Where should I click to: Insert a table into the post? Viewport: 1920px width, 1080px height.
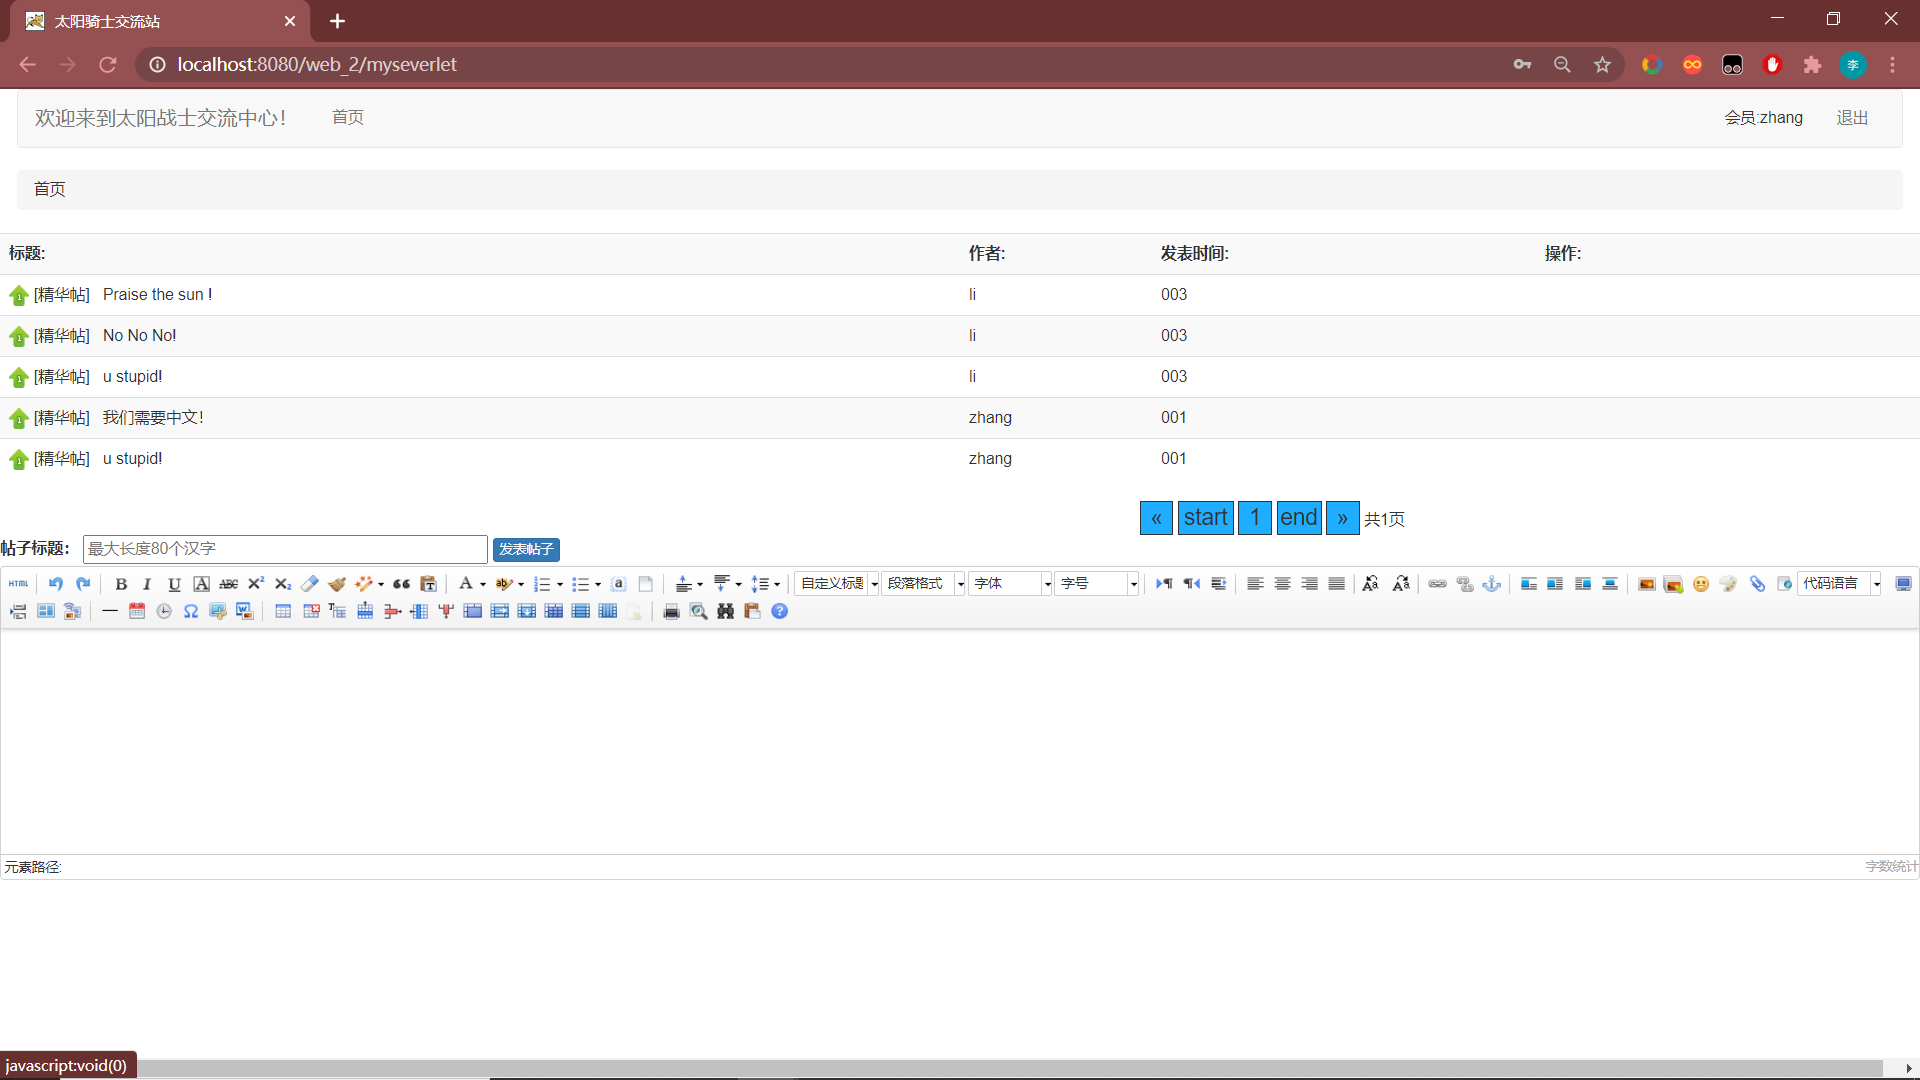283,611
